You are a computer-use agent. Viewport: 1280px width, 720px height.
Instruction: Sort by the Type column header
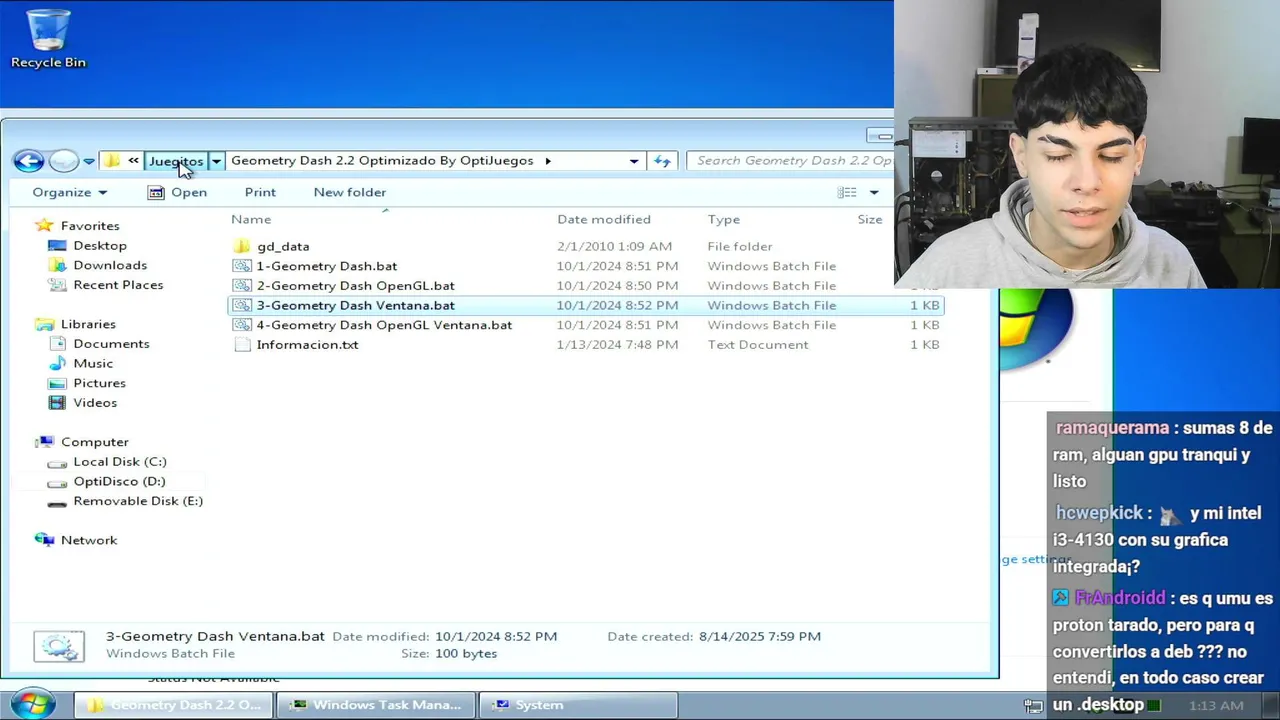click(x=724, y=219)
